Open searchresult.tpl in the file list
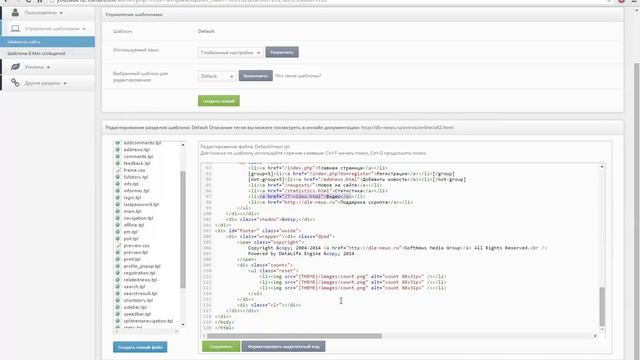Viewport: 640px width, 360px height. point(140,293)
